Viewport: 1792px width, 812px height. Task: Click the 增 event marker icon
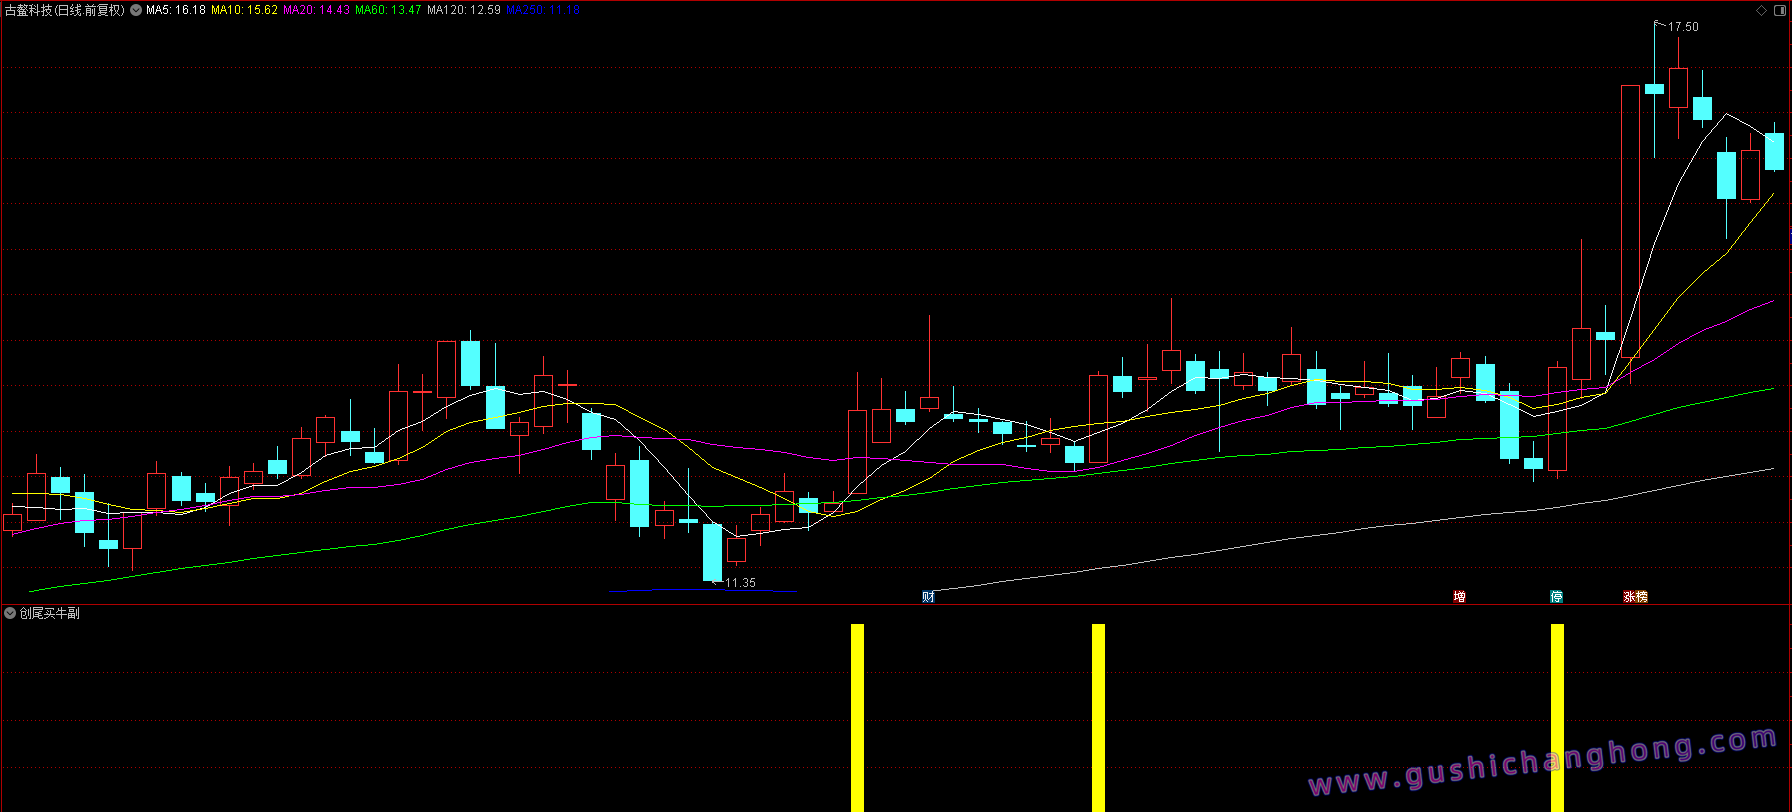coord(1459,597)
